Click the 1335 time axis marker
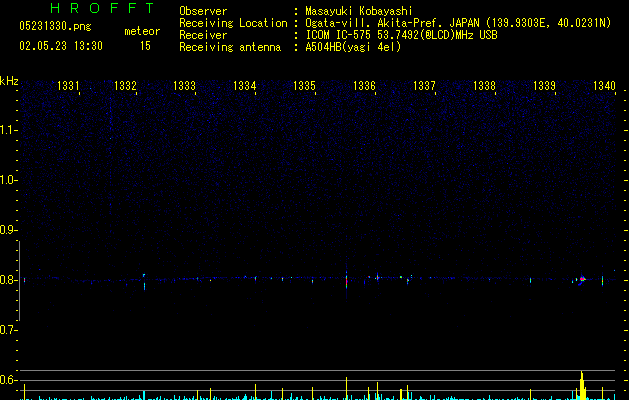629x400 pixels. (x=304, y=85)
